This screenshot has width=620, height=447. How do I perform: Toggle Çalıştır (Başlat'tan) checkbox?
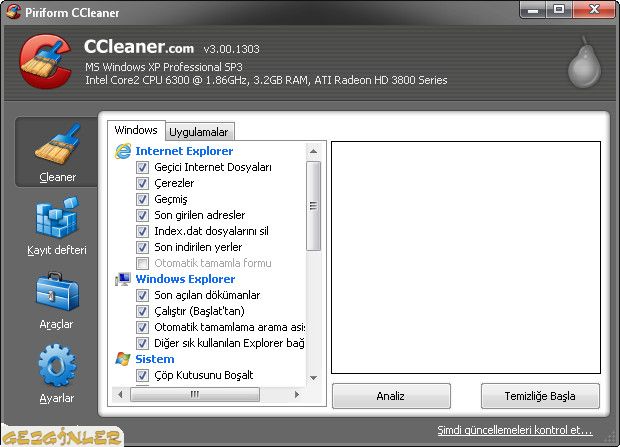tap(142, 311)
